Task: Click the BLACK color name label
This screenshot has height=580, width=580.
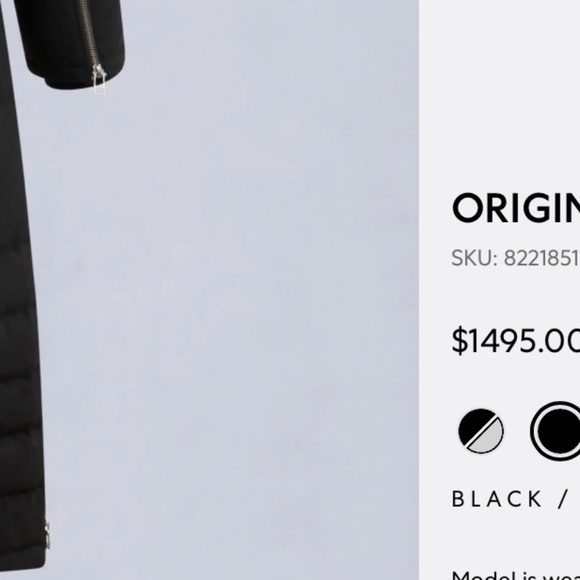Action: click(x=496, y=499)
